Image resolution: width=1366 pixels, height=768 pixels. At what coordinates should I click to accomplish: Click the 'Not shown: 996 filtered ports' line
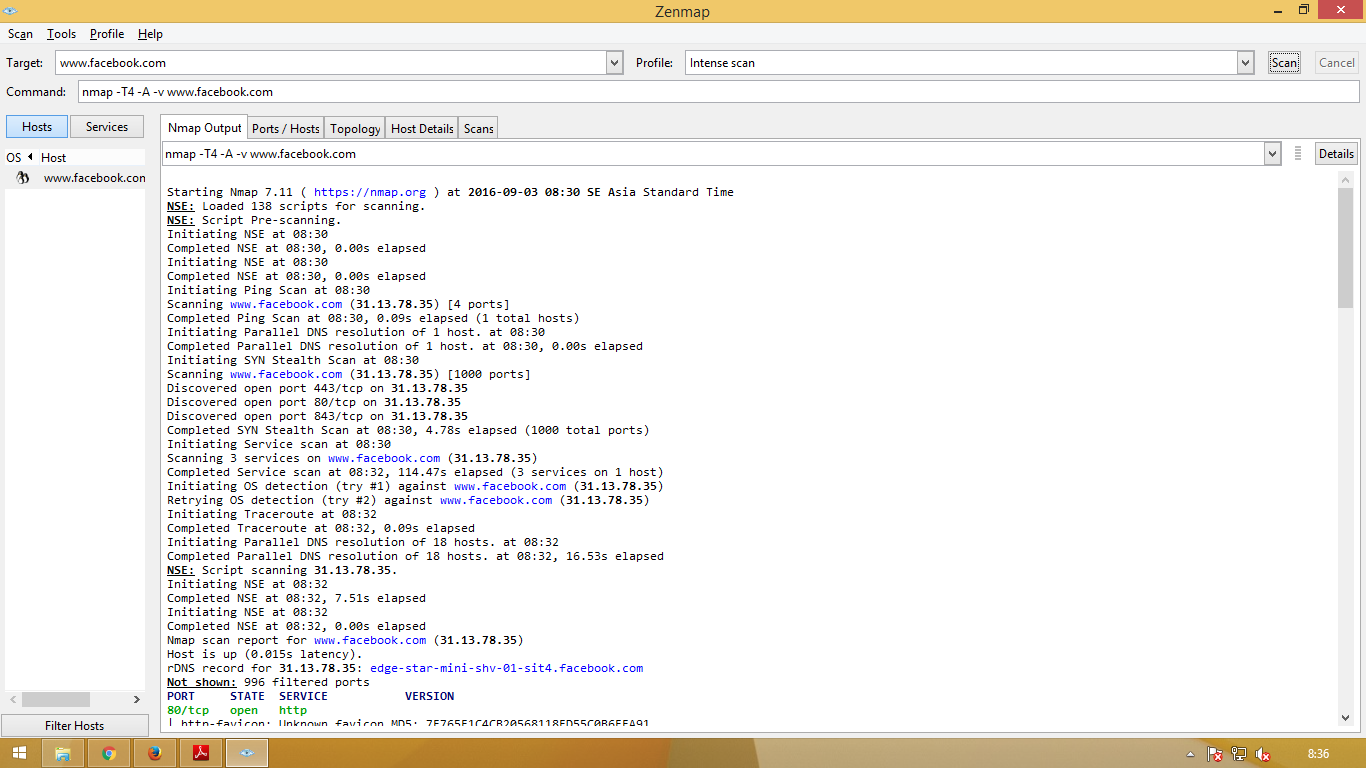point(268,682)
